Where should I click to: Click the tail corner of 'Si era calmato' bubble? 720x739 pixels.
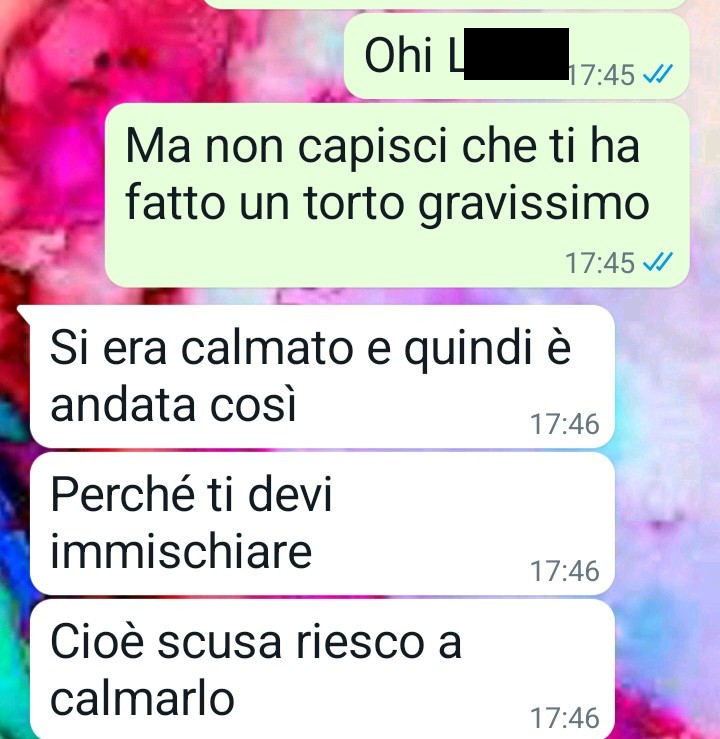tap(24, 312)
